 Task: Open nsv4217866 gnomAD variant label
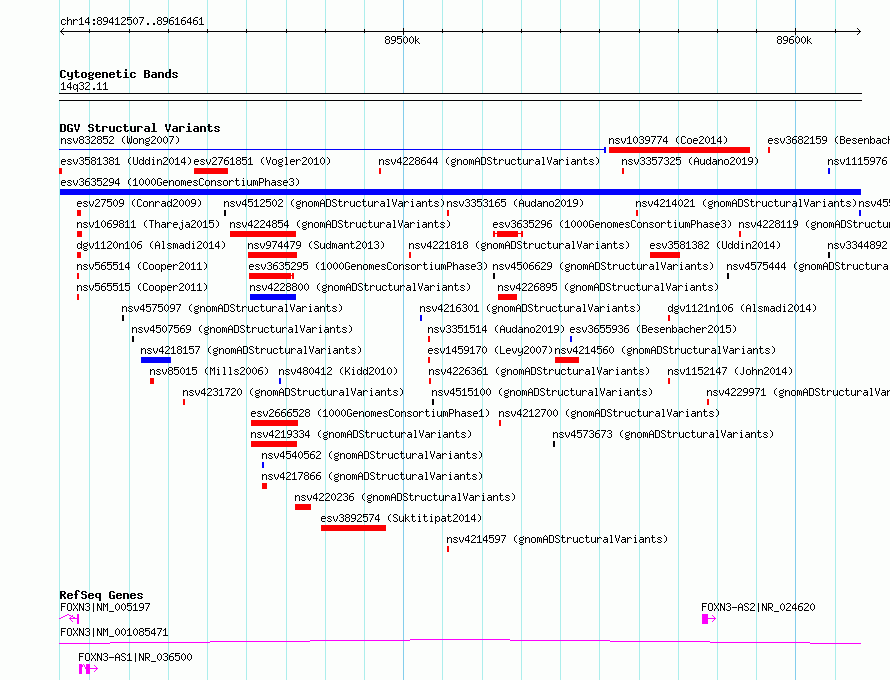[372, 476]
